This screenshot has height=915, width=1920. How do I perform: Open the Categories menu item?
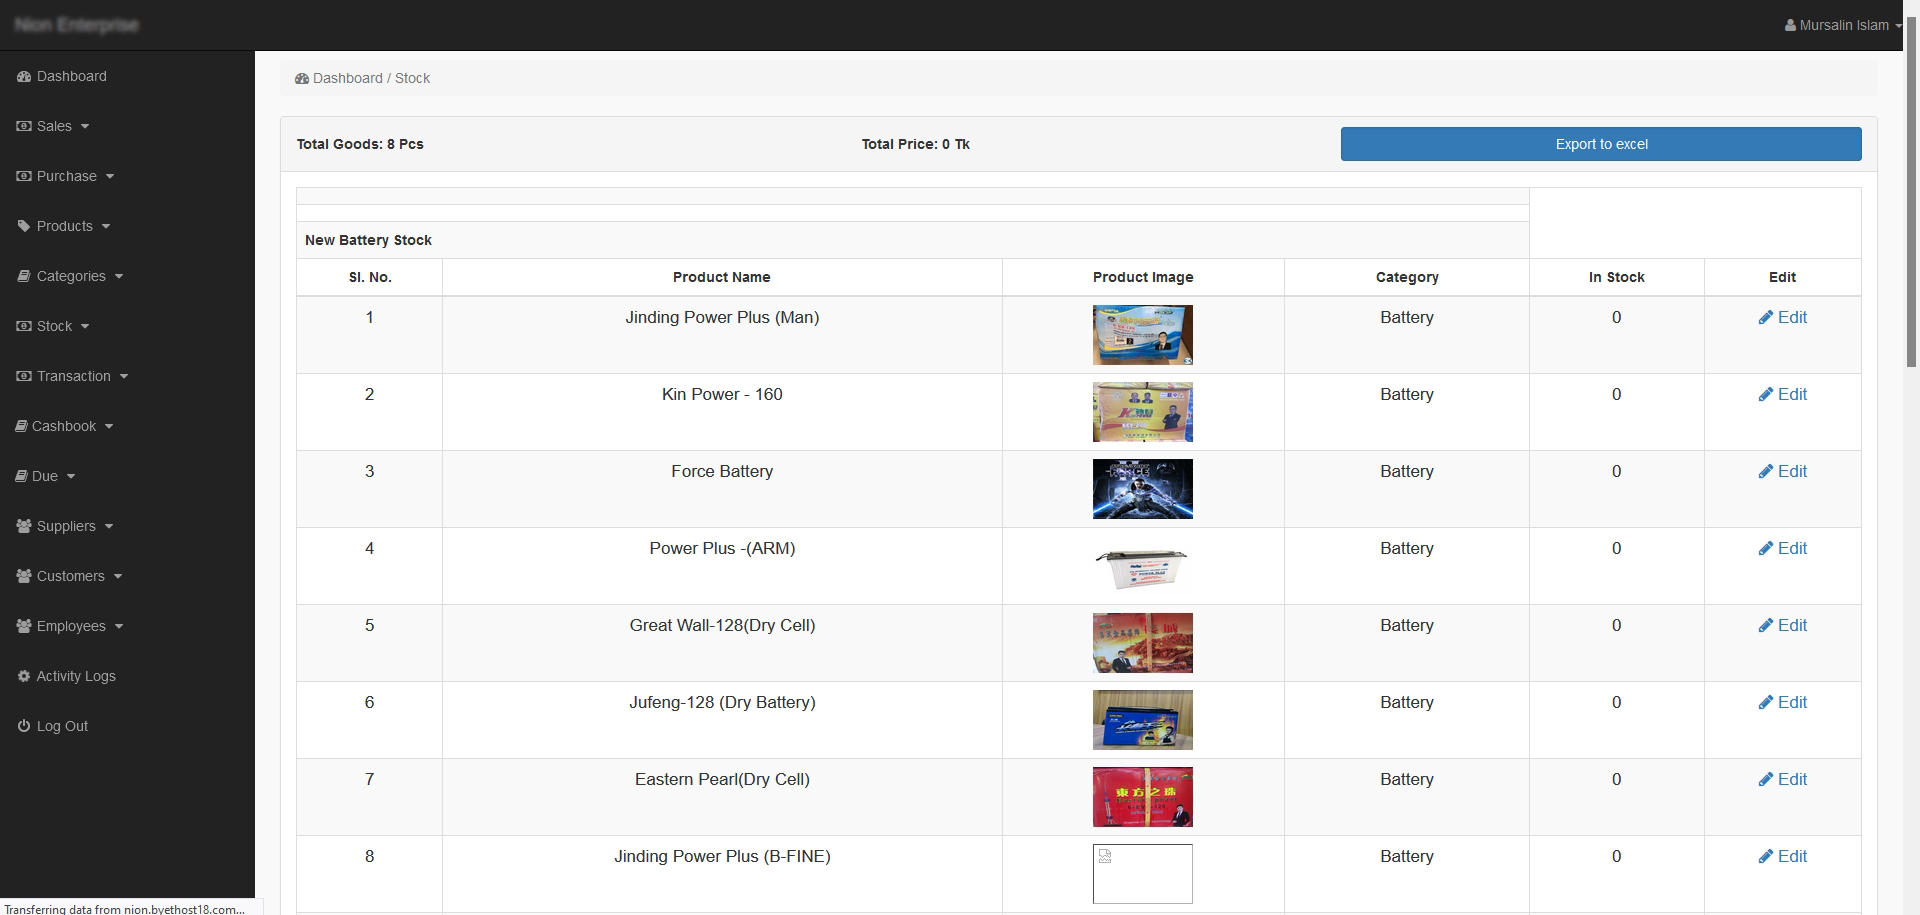click(71, 276)
